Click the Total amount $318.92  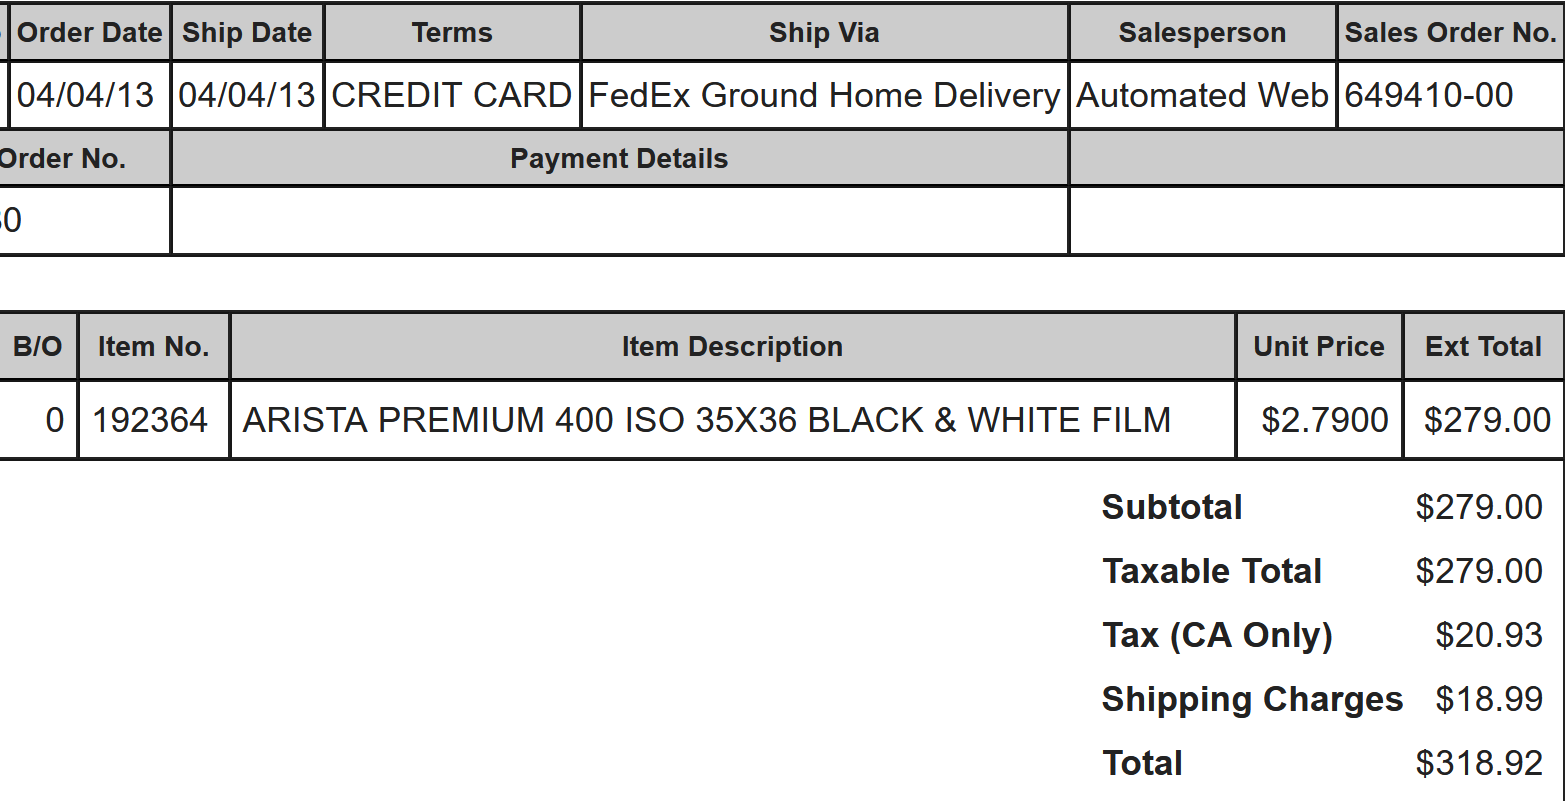(x=1479, y=763)
